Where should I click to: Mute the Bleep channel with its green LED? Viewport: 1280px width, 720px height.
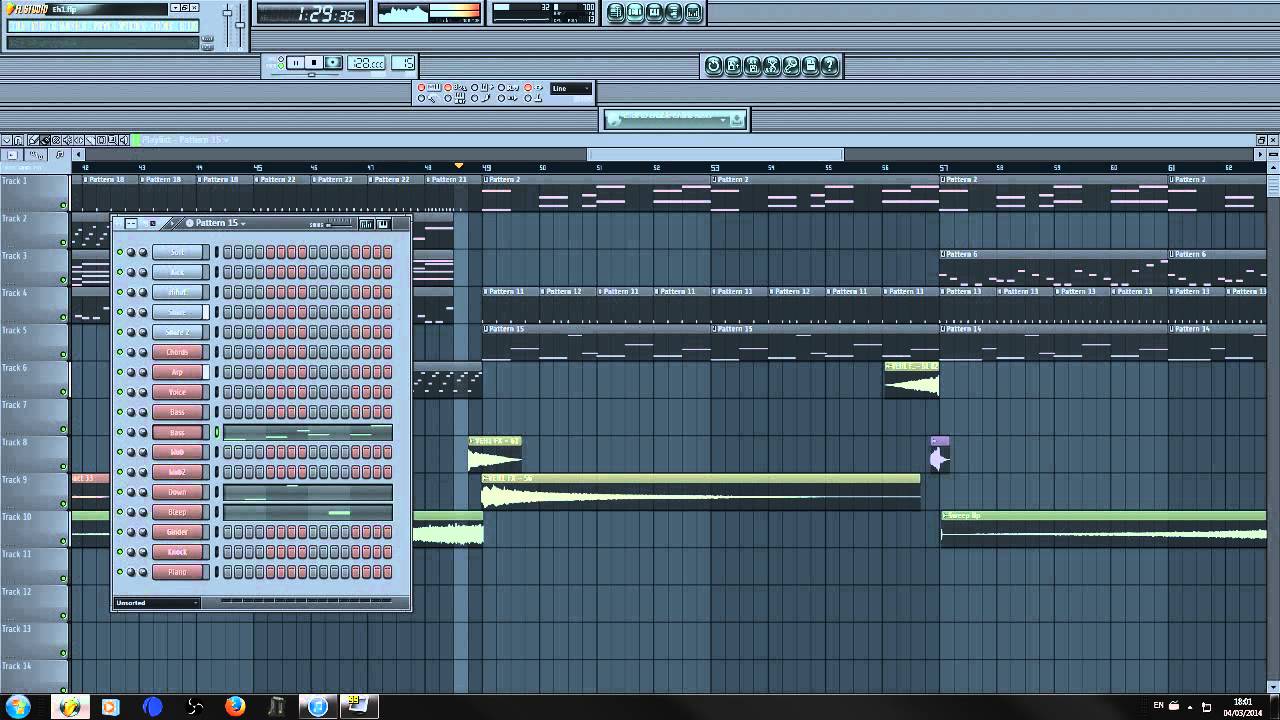[x=120, y=512]
